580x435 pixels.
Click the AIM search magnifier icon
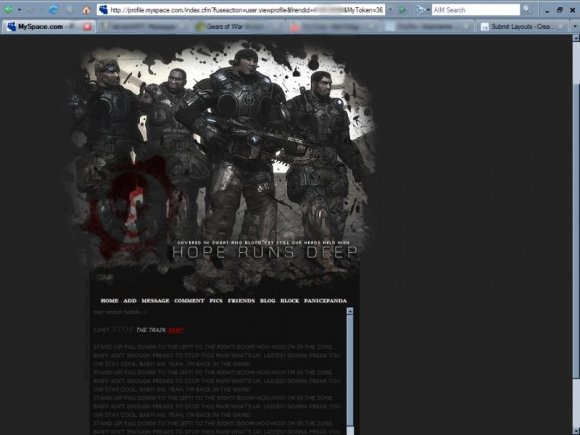tap(527, 10)
